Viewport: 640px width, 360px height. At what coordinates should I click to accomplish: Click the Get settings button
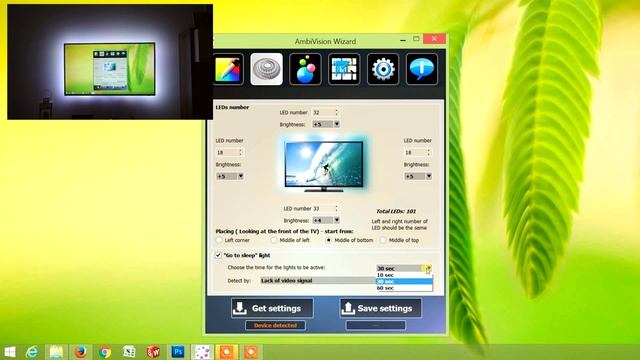tap(272, 308)
